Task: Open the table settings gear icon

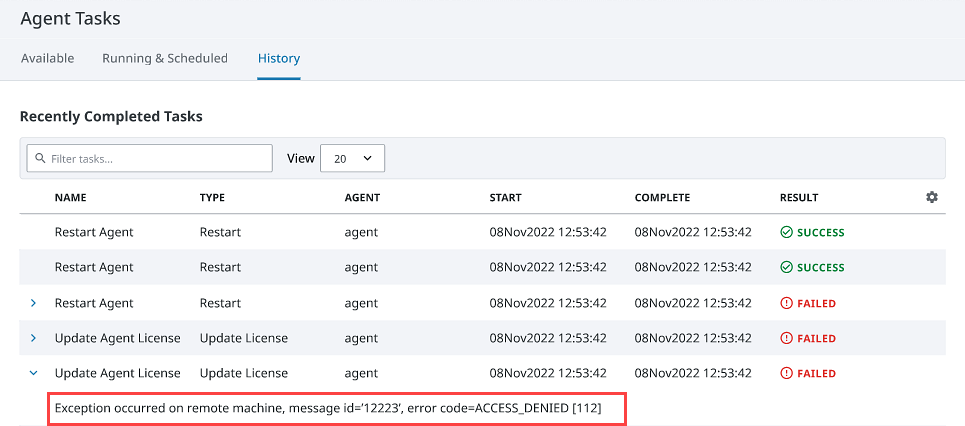Action: coord(932,198)
